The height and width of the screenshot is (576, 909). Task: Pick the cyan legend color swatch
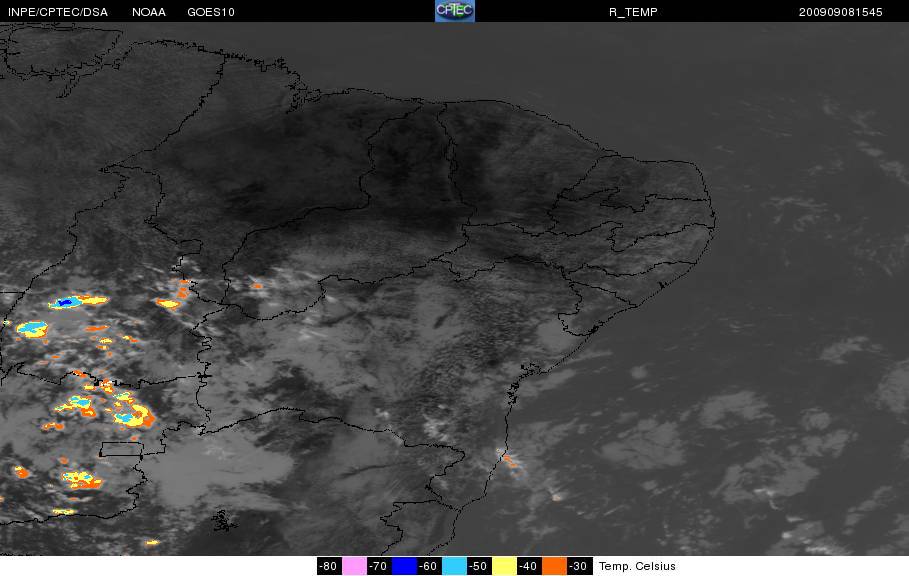pyautogui.click(x=454, y=566)
